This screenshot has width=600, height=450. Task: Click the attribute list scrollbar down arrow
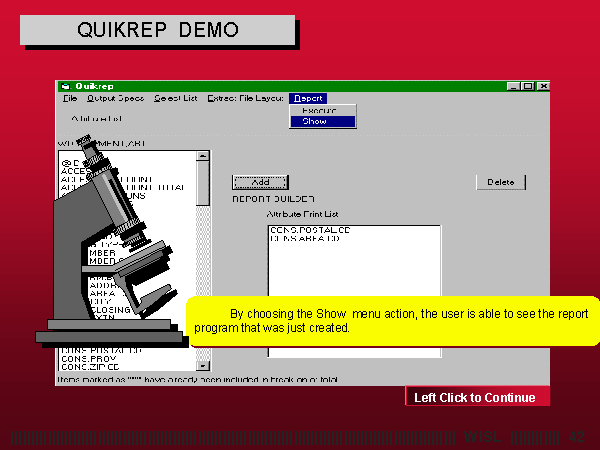tap(204, 367)
